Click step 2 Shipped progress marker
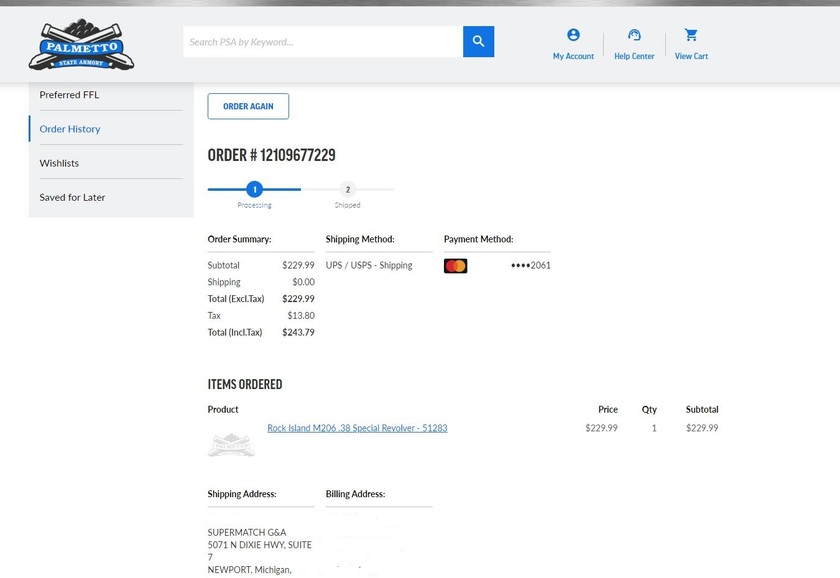The image size is (840, 578). pos(347,190)
